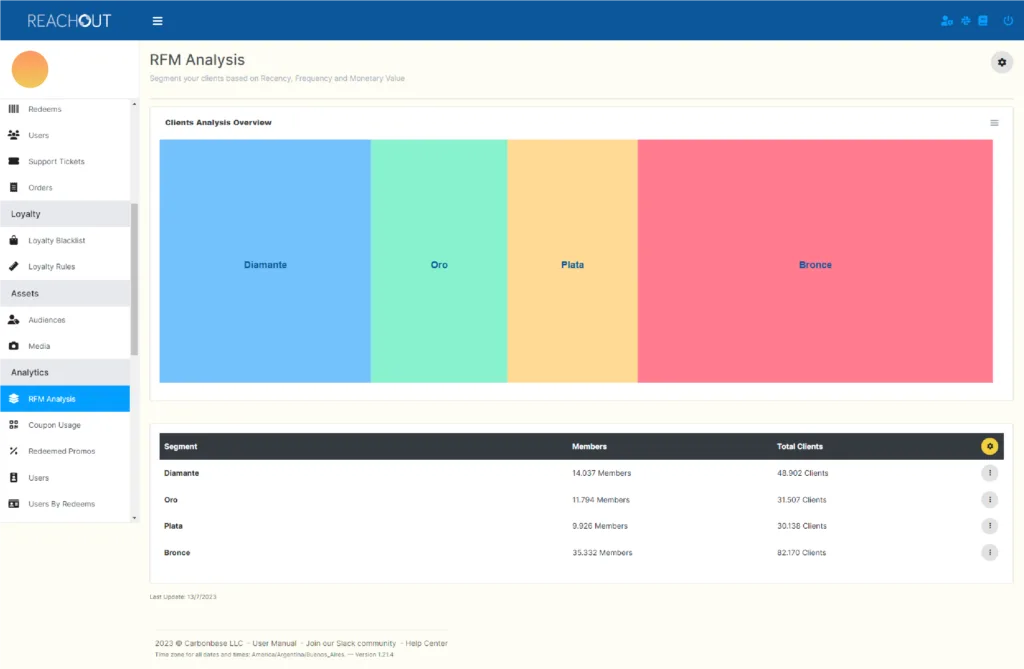Click the User Manual footer link

[274, 644]
